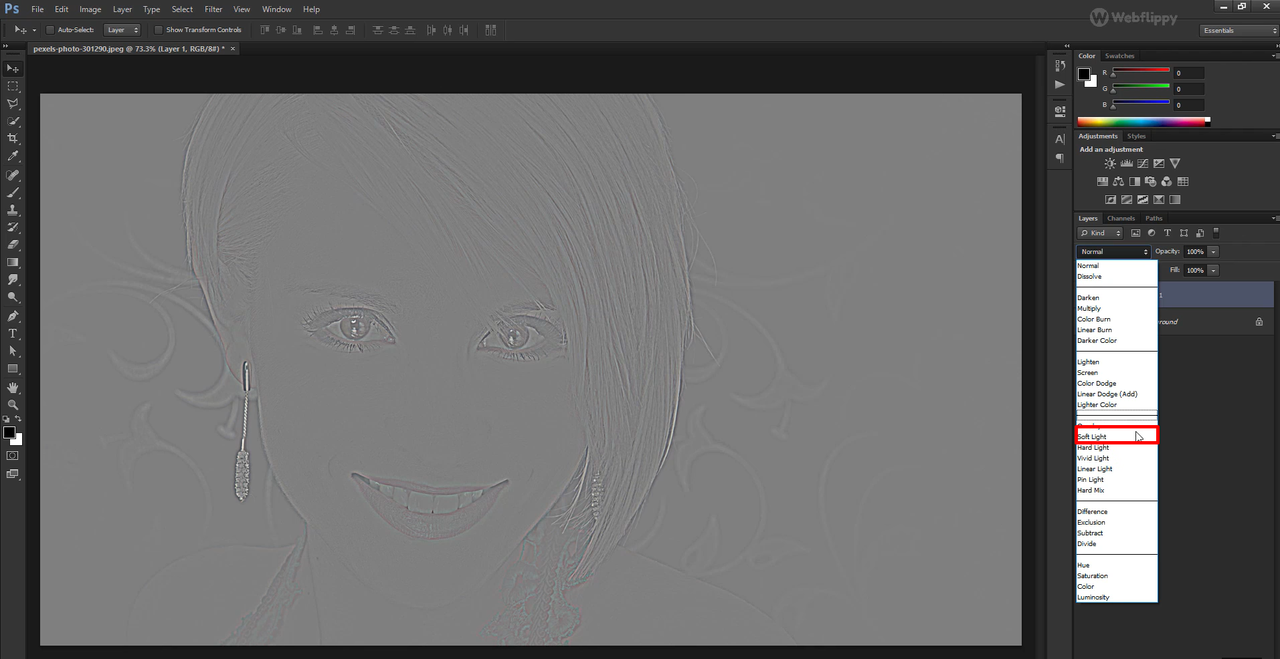The image size is (1280, 659).
Task: Choose Multiply blend mode
Action: click(1116, 308)
